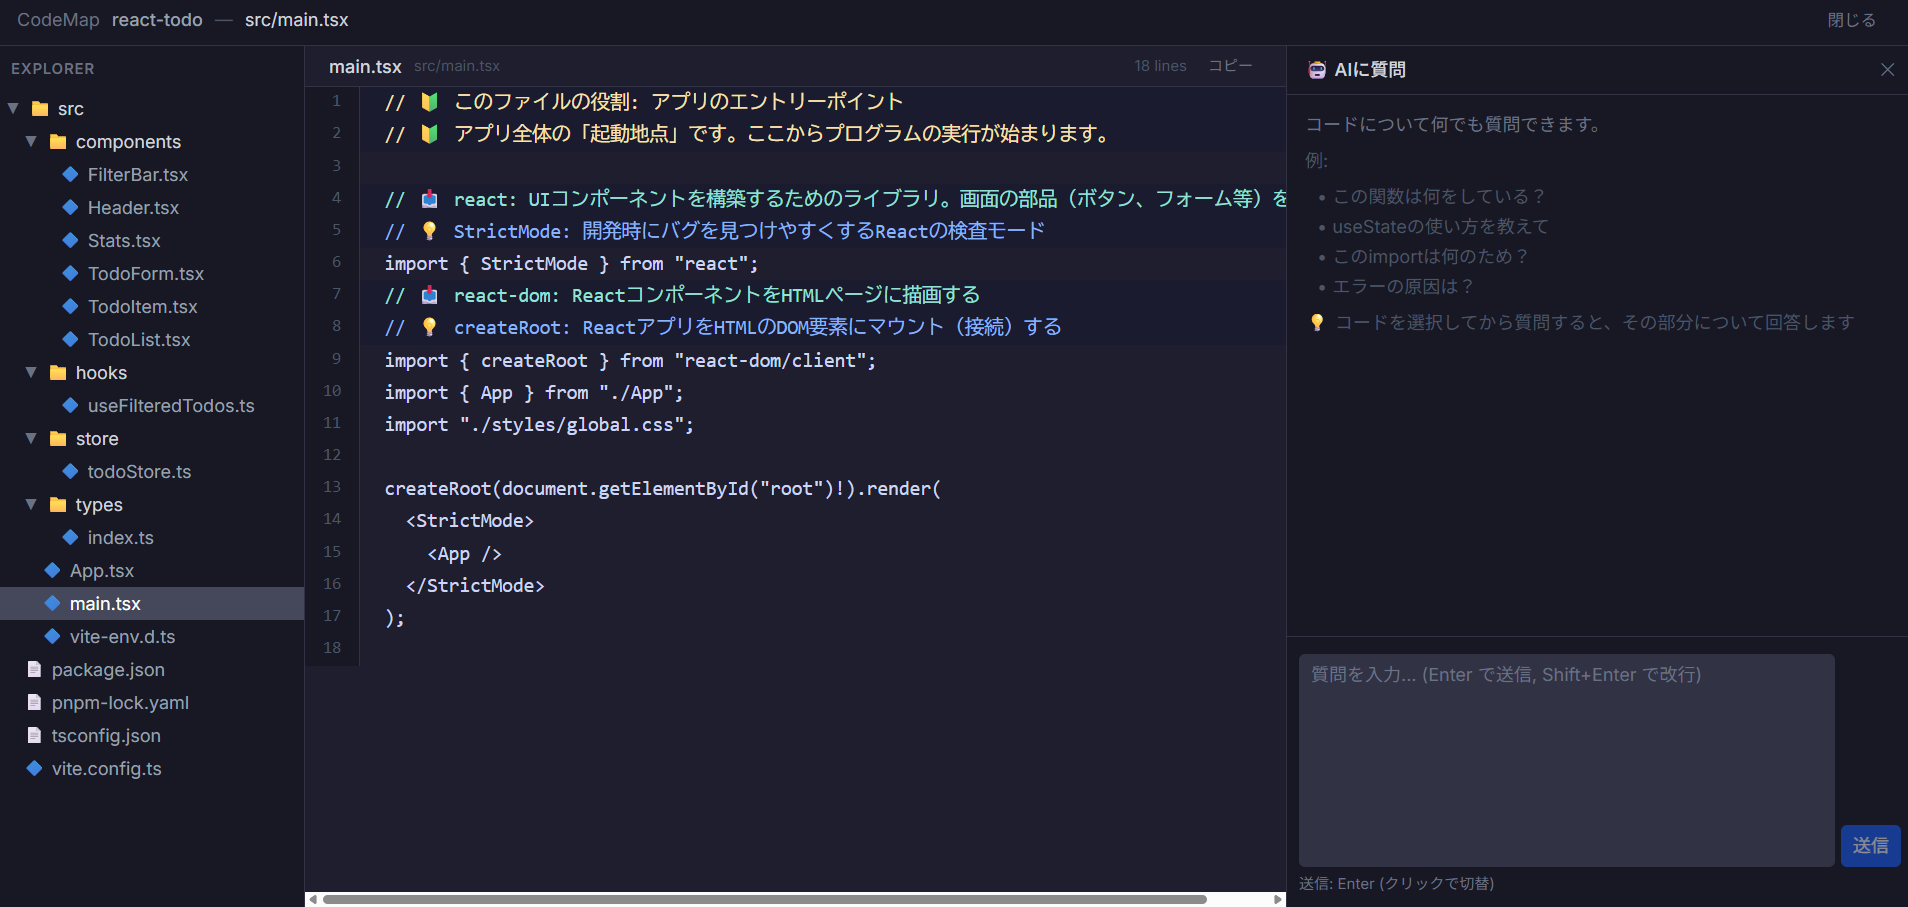Click the pnpm-lock.yaml document icon
Screen dimensions: 1908x907
pyautogui.click(x=34, y=702)
